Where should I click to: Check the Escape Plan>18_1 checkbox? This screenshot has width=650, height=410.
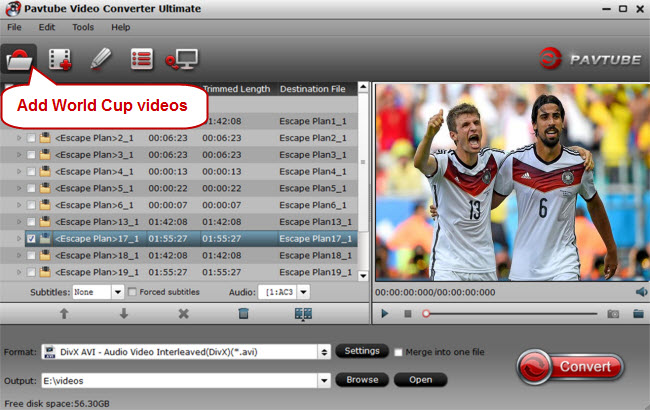pos(31,255)
